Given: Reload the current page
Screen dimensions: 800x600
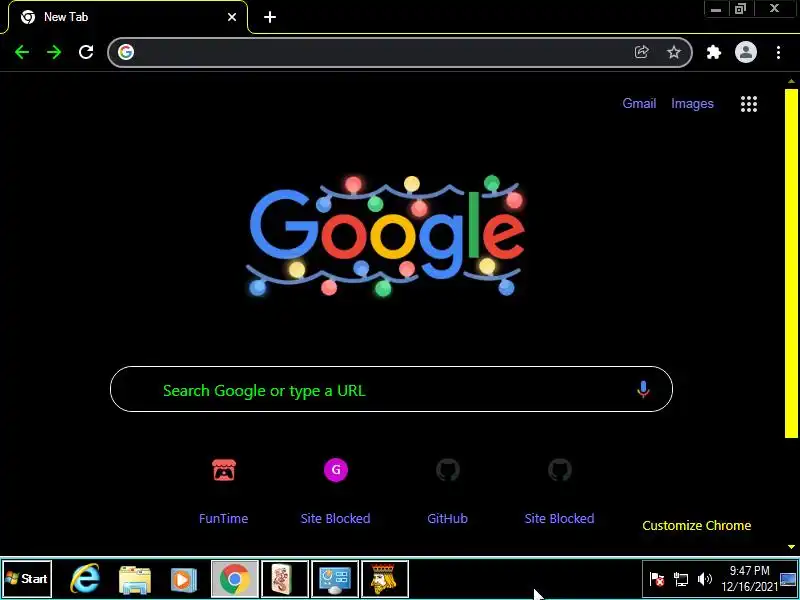Looking at the screenshot, I should click(x=86, y=52).
